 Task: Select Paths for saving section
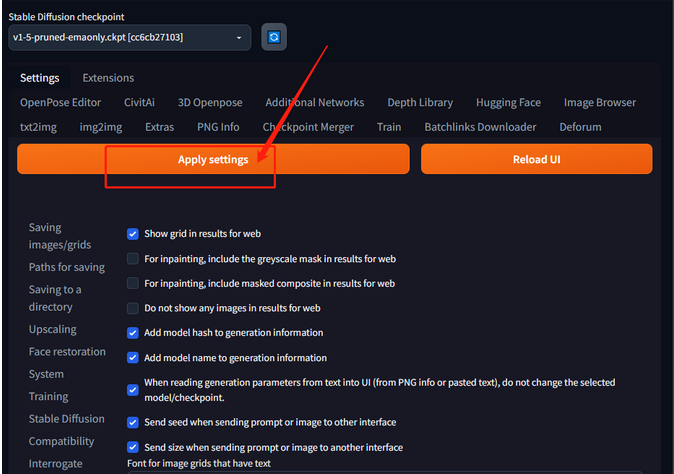tap(67, 267)
